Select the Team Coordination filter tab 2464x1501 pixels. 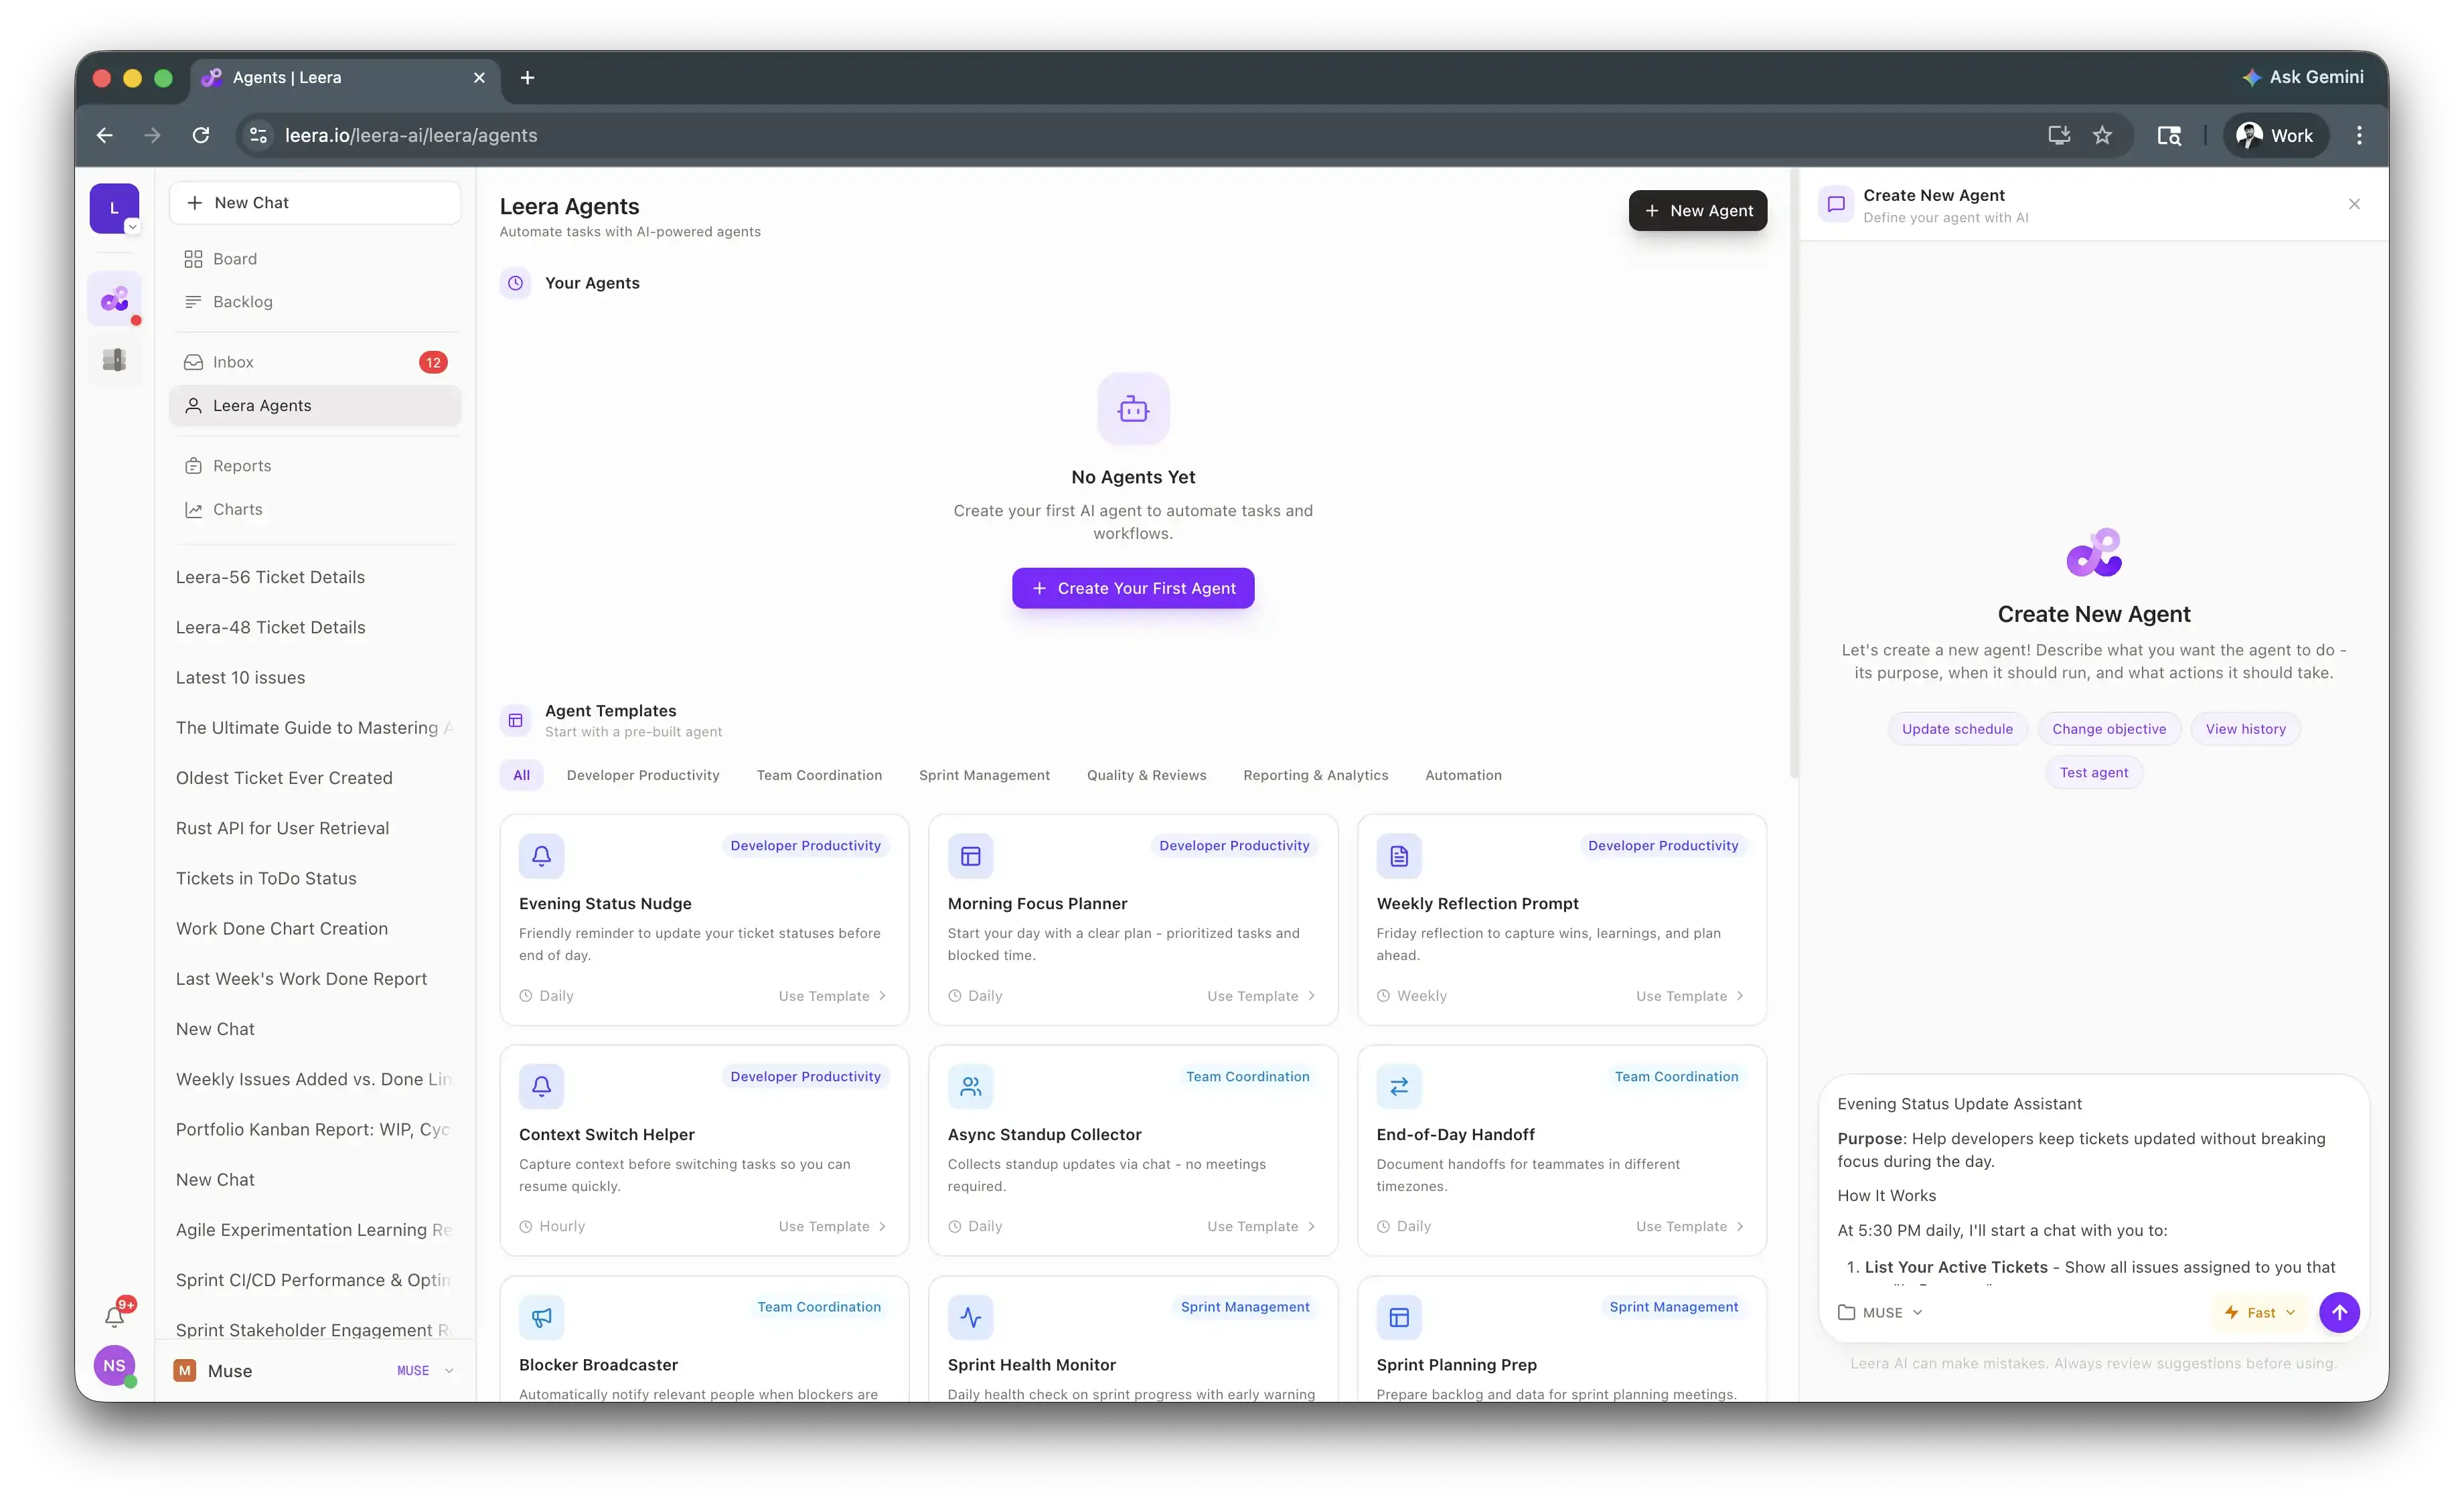[819, 775]
